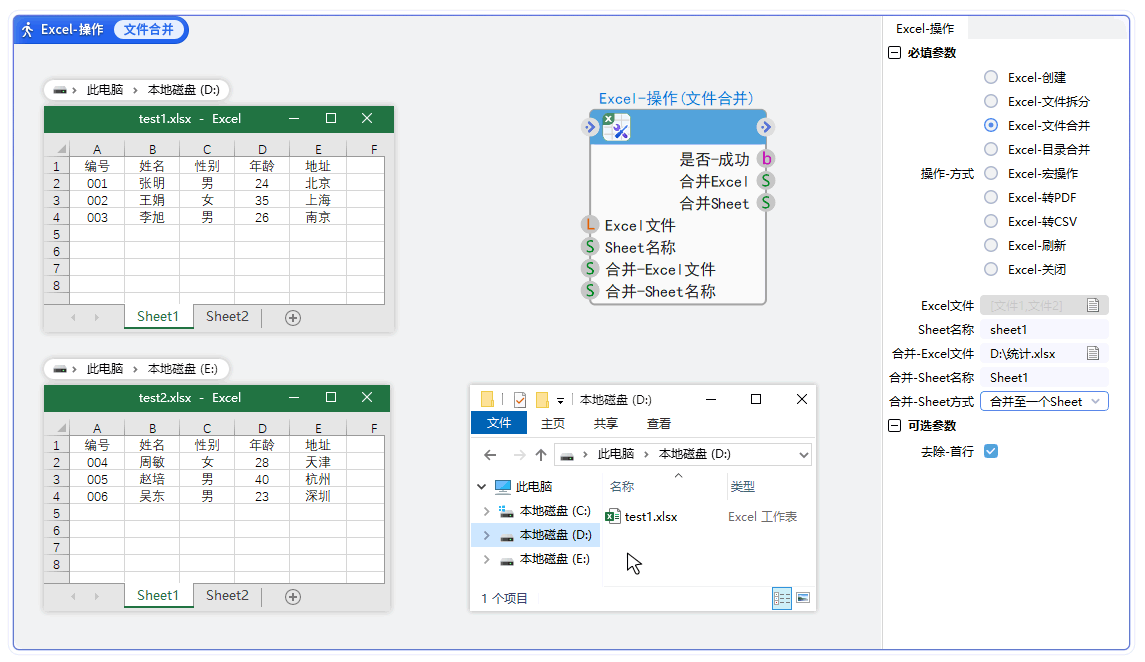This screenshot has width=1145, height=662.
Task: Switch to Sheet2 tab in test2.xlsx
Action: point(227,596)
